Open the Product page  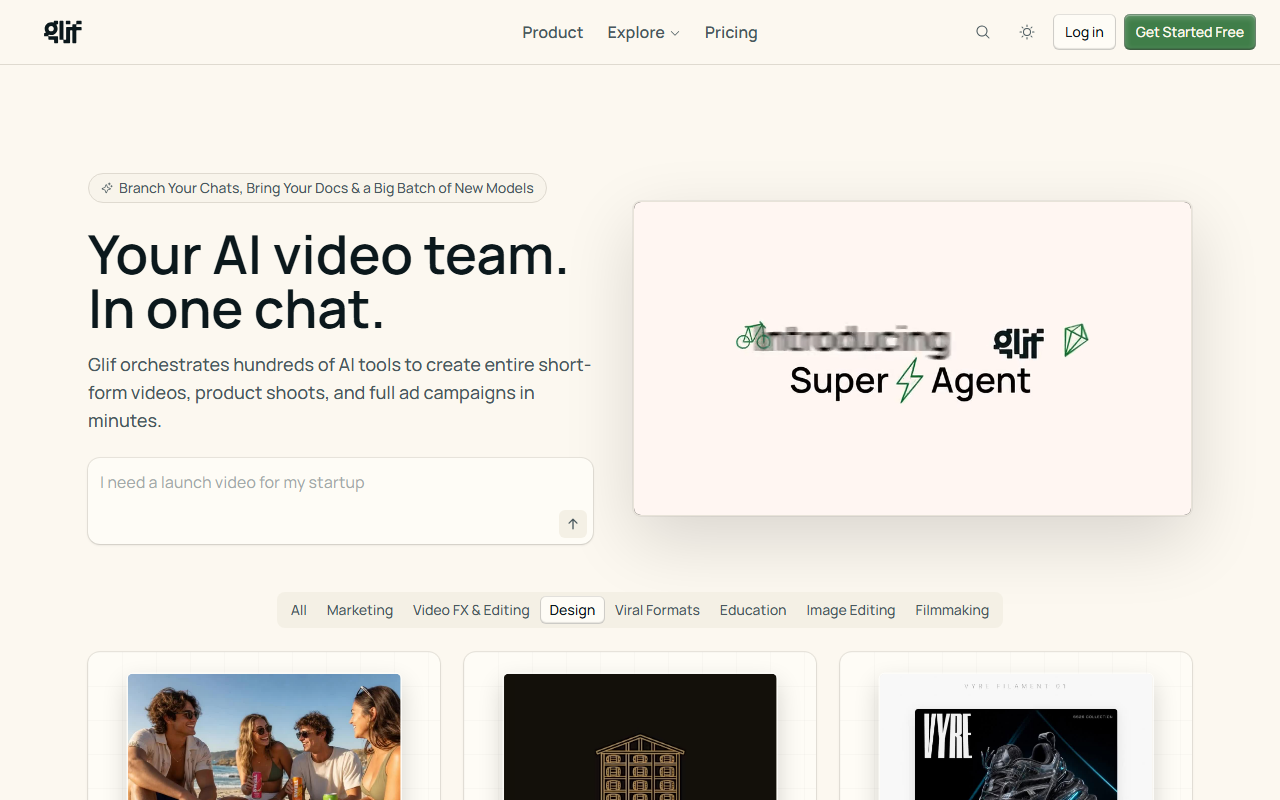pyautogui.click(x=552, y=32)
